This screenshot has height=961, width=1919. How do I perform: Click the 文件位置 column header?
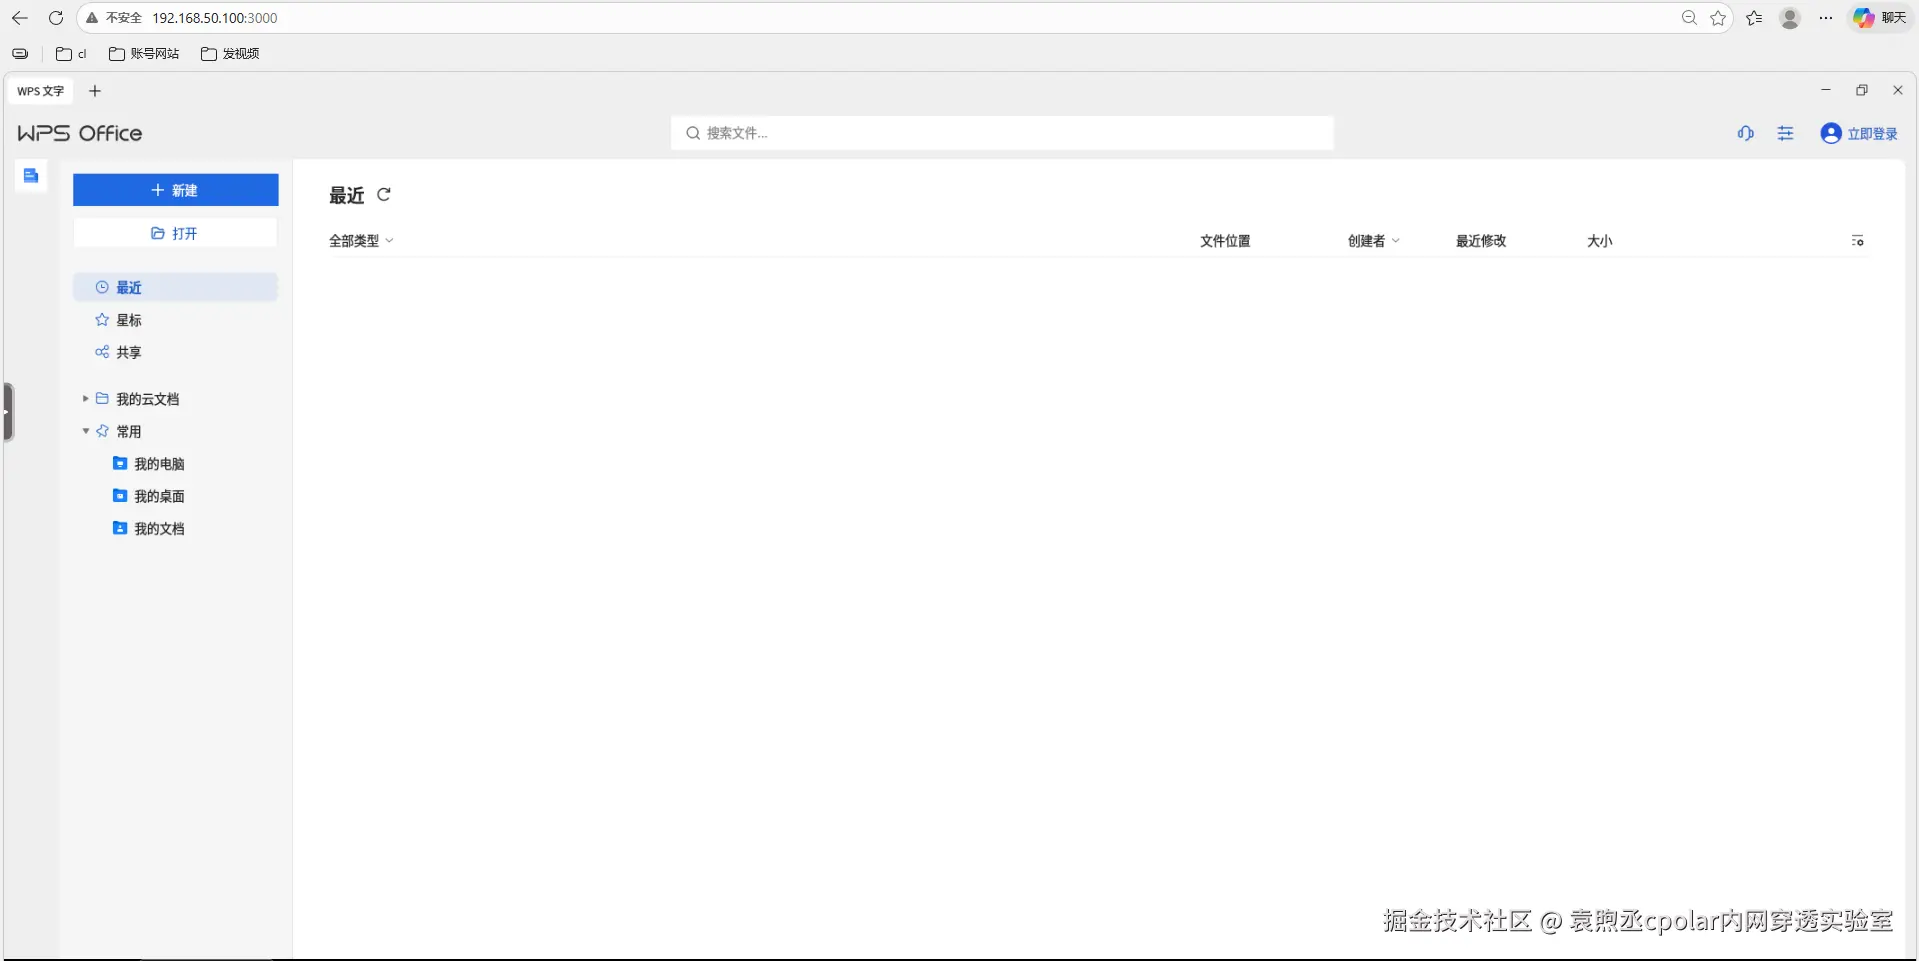1225,241
